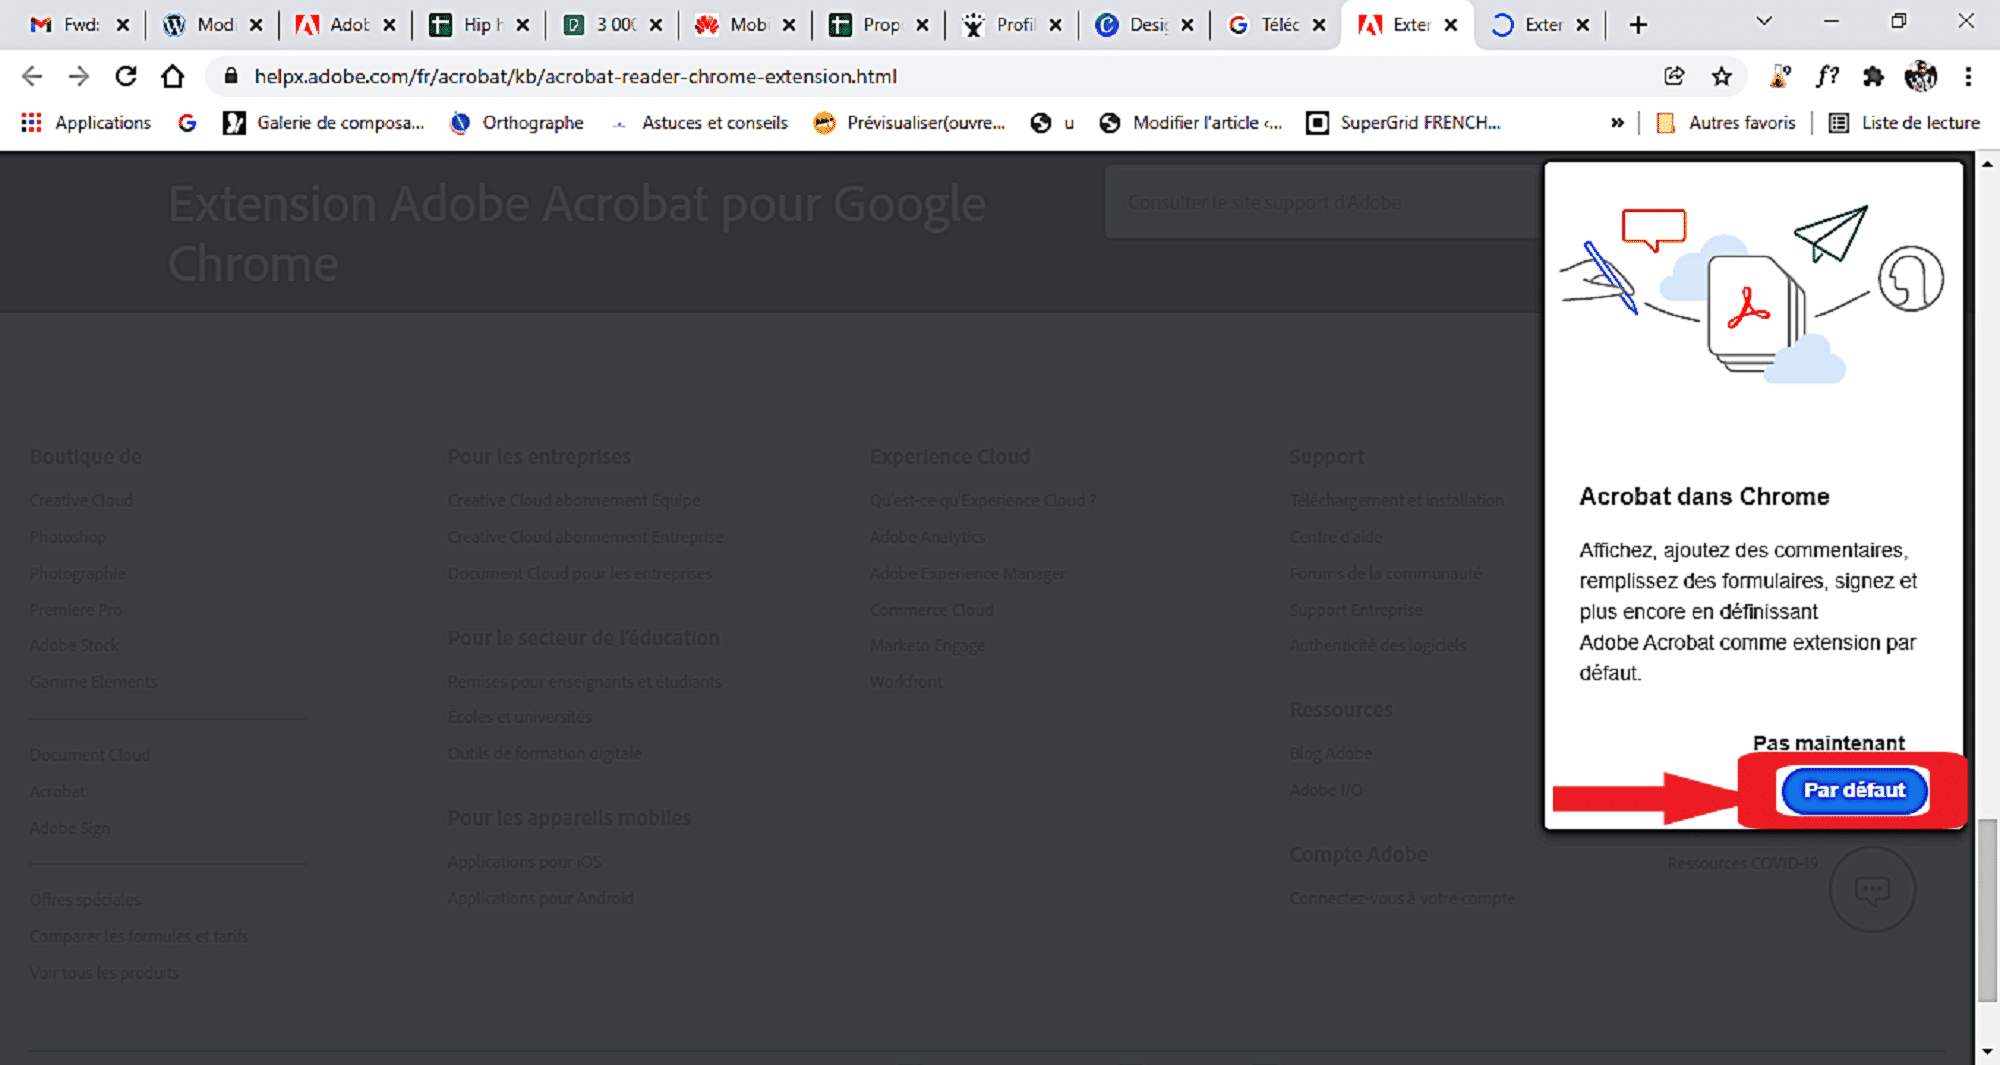Open the browser home page
The height and width of the screenshot is (1065, 2000).
click(172, 76)
